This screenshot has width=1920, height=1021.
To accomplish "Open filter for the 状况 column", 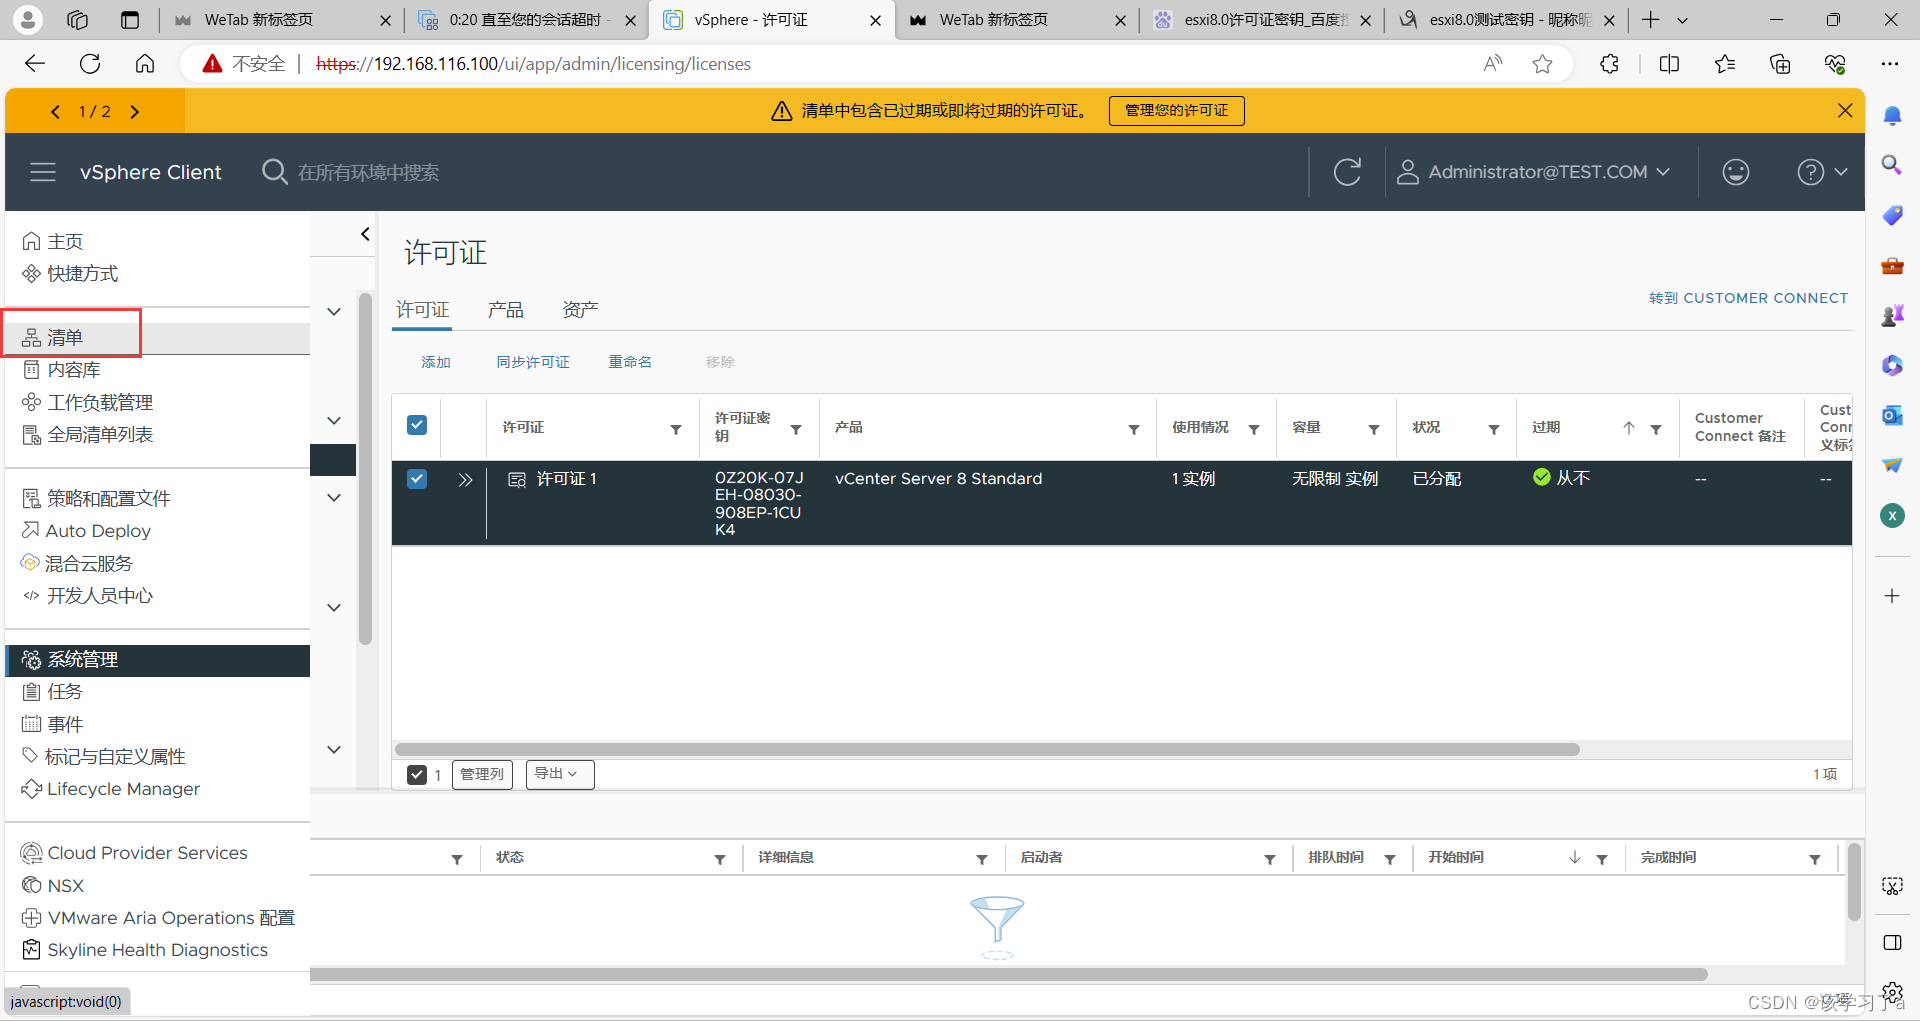I will tap(1494, 429).
